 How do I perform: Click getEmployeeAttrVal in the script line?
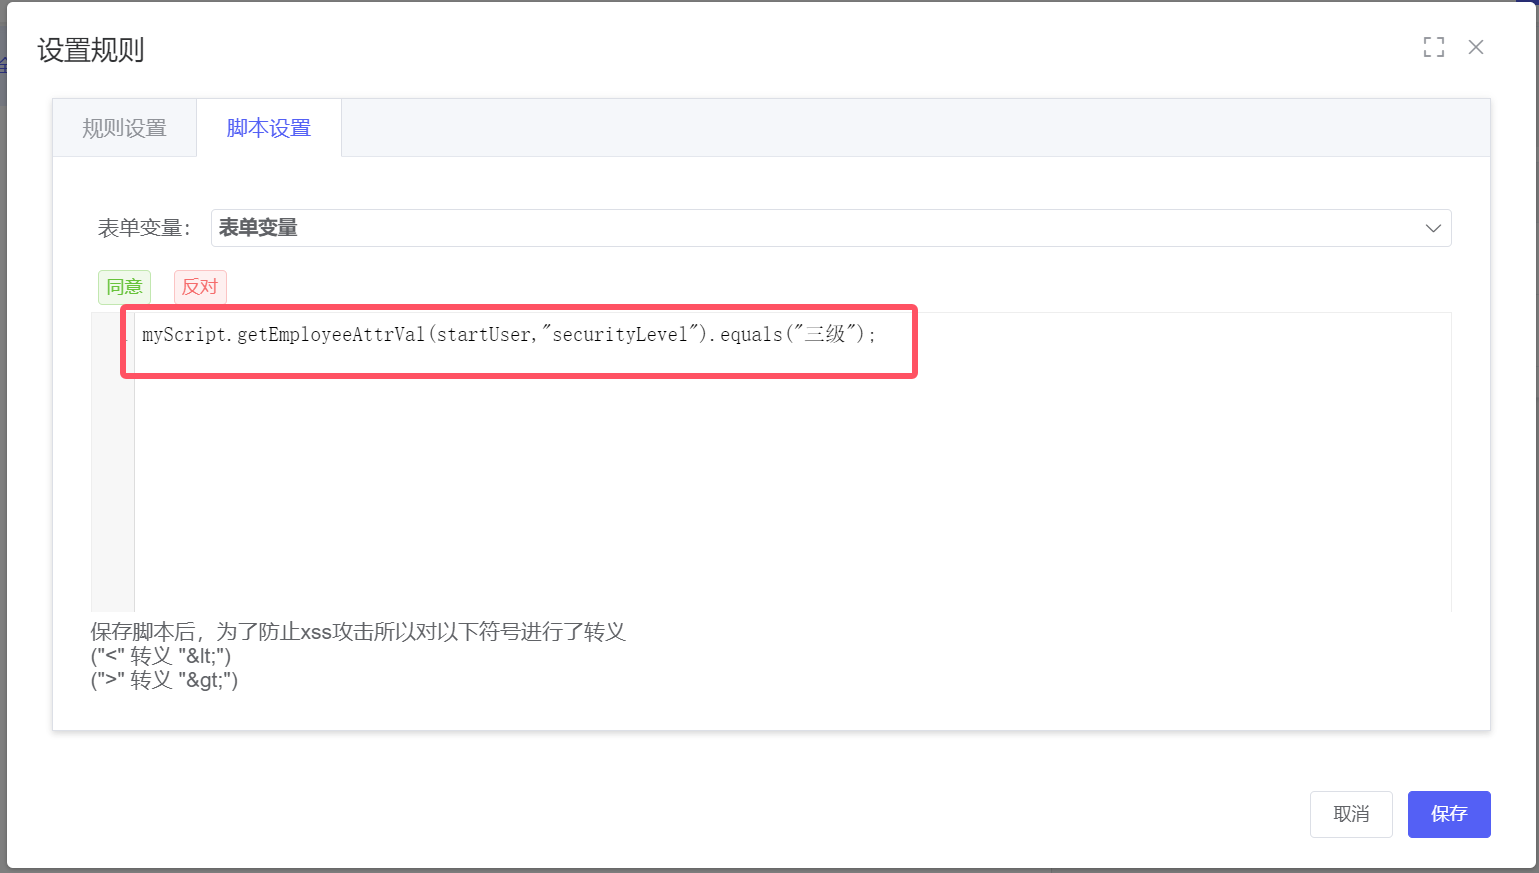[x=330, y=335]
